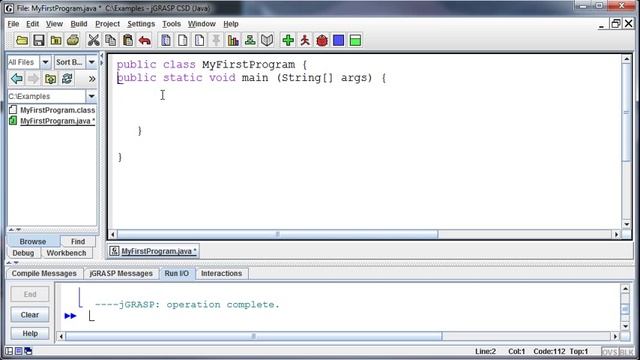
Task: Open the All Files filter dropdown
Action: tap(45, 62)
